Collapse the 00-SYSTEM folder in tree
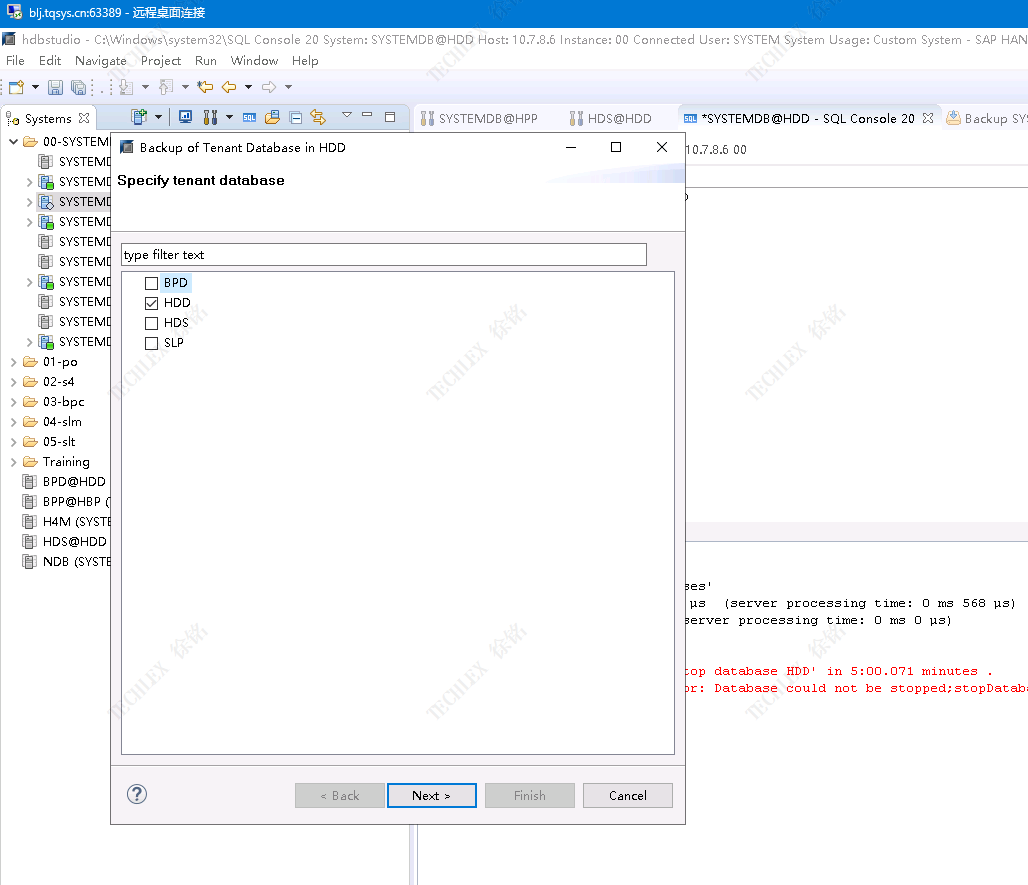Image resolution: width=1028 pixels, height=885 pixels. pos(13,142)
